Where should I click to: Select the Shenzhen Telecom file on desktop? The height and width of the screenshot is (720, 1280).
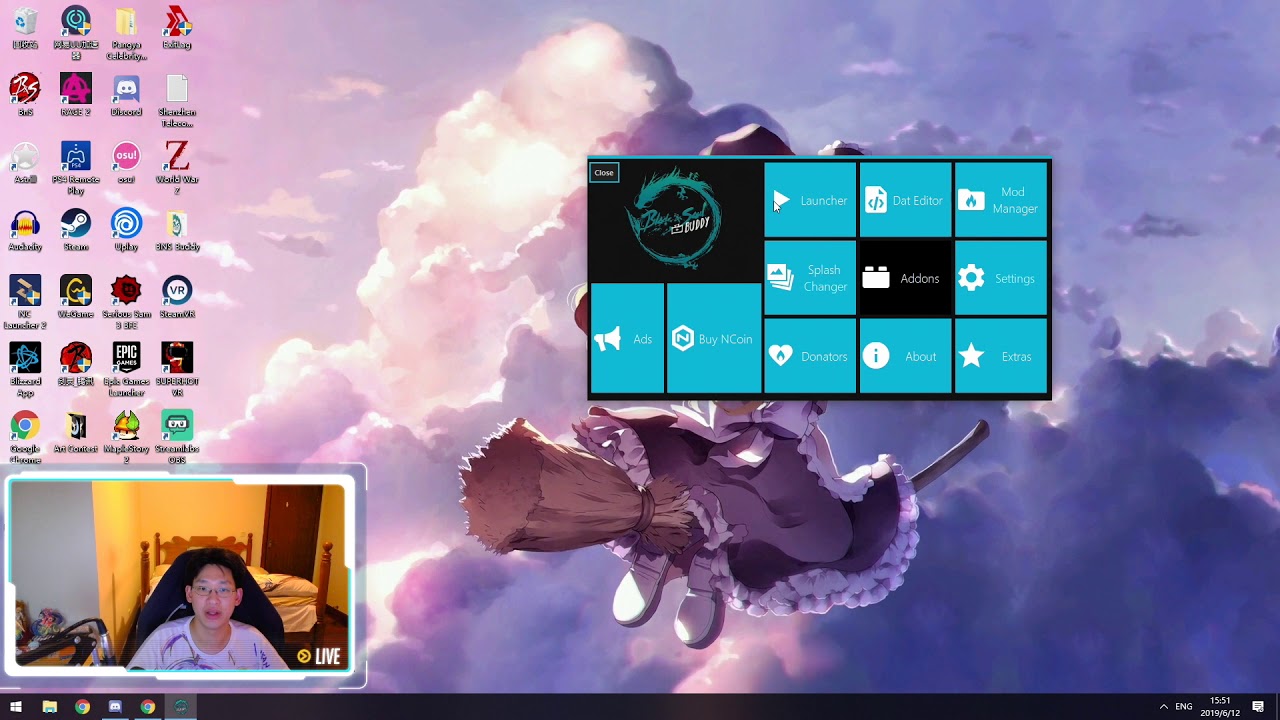point(177,101)
